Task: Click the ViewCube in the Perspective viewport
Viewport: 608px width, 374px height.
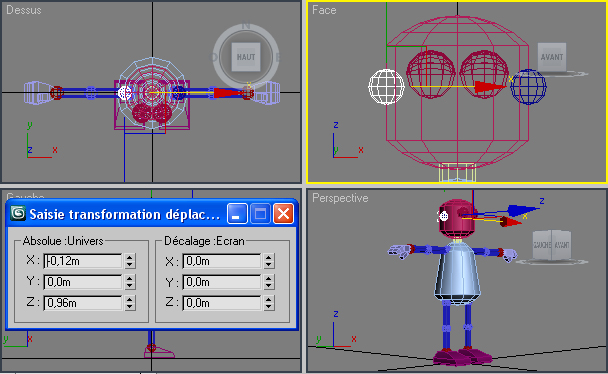Action: (x=552, y=245)
